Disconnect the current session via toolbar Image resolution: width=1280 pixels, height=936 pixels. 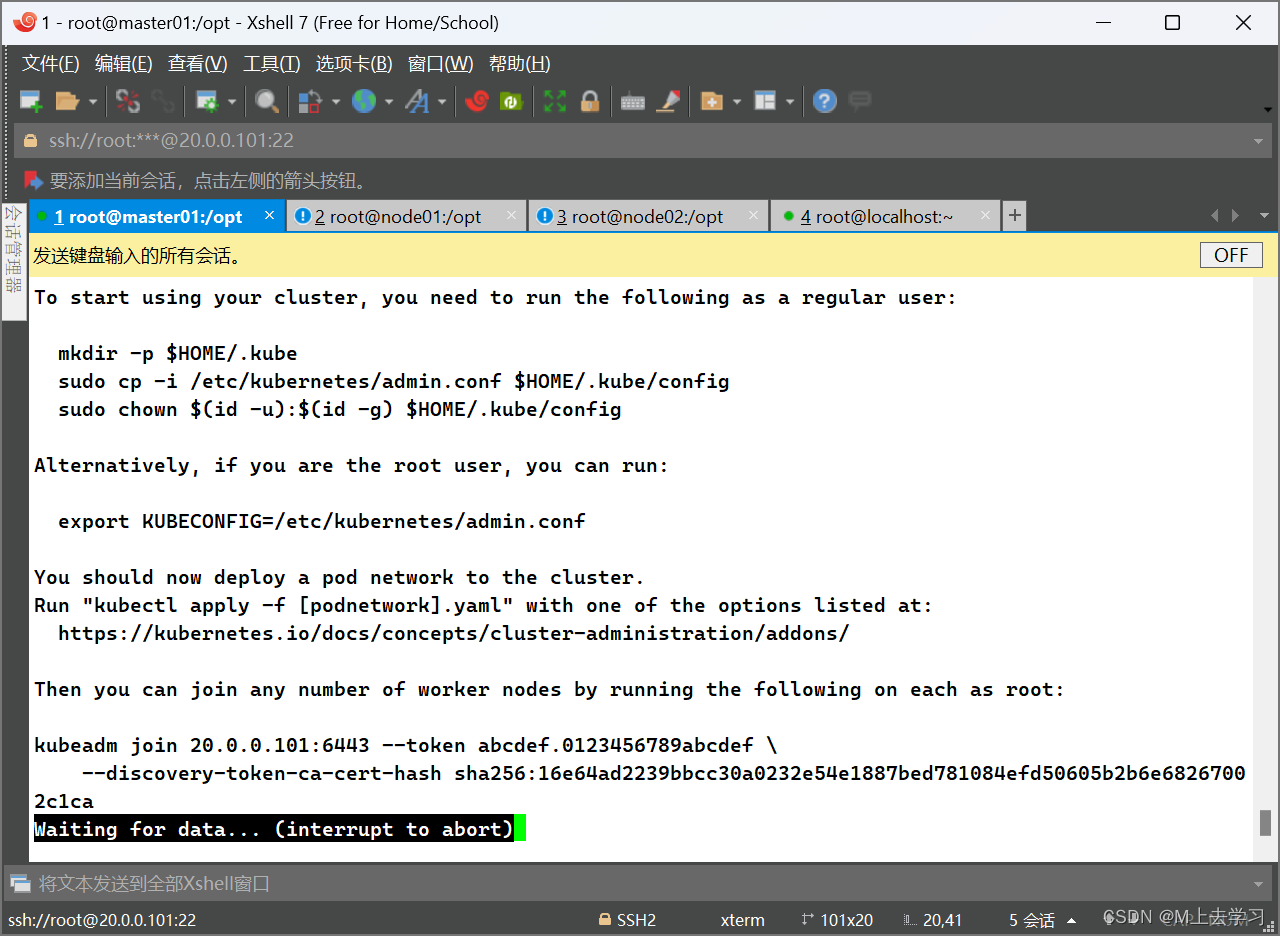click(x=128, y=101)
